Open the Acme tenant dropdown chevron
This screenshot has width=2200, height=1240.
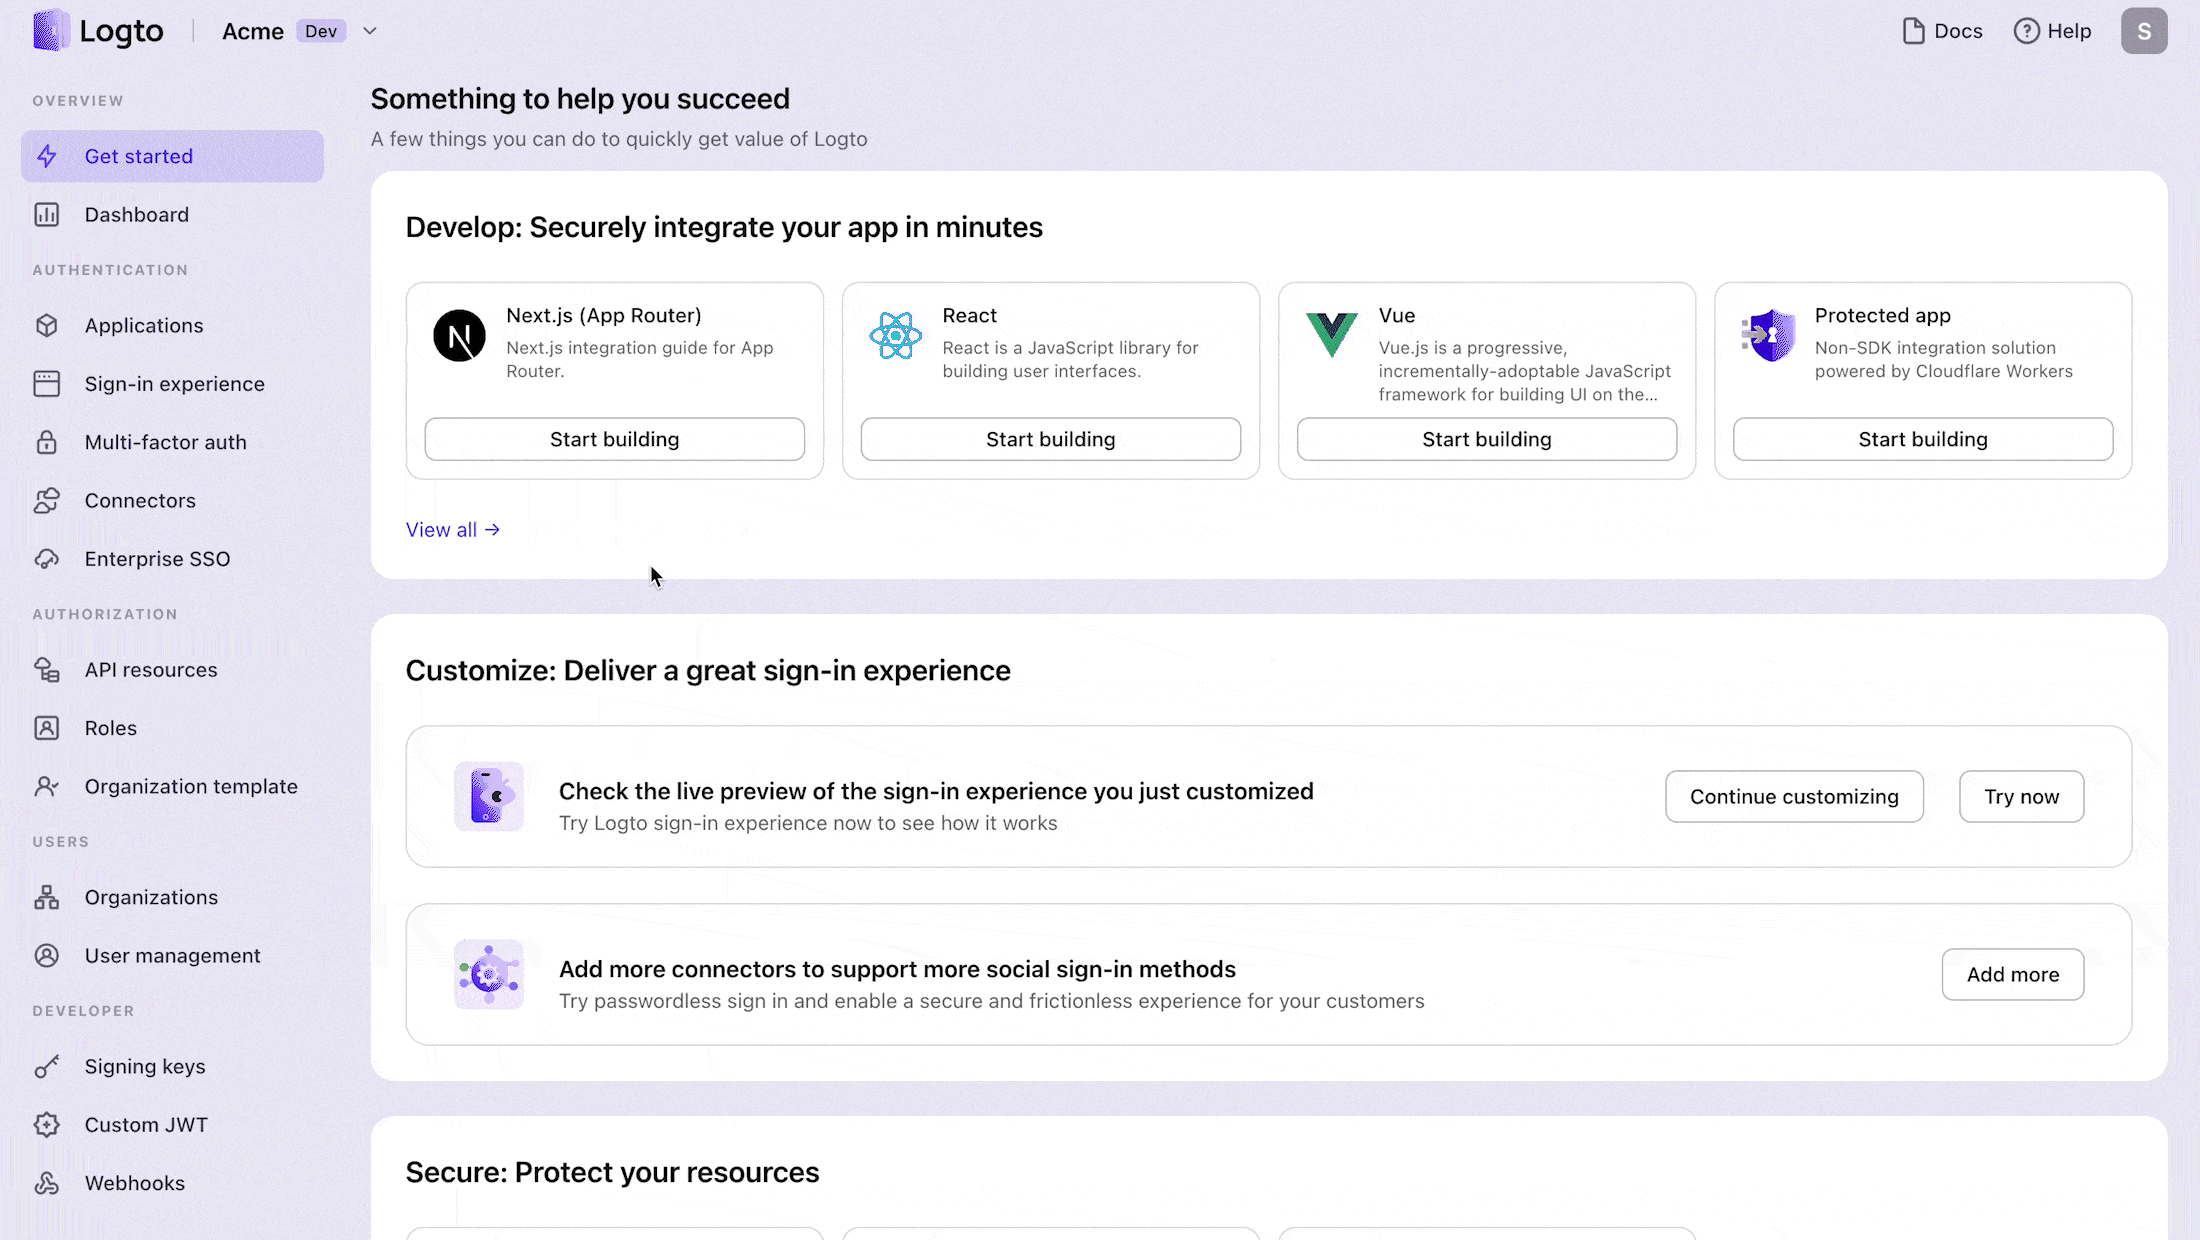coord(370,31)
